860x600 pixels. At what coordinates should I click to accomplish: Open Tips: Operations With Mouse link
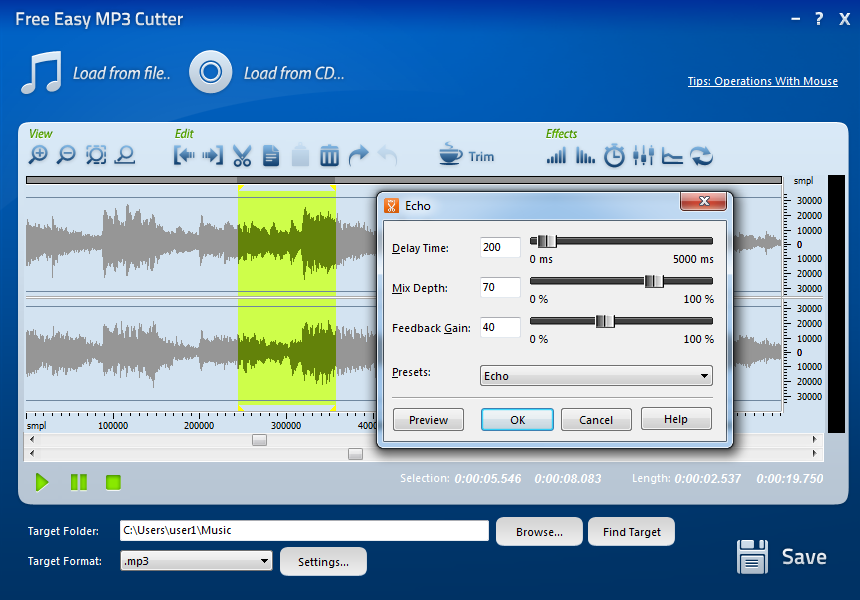click(x=762, y=81)
